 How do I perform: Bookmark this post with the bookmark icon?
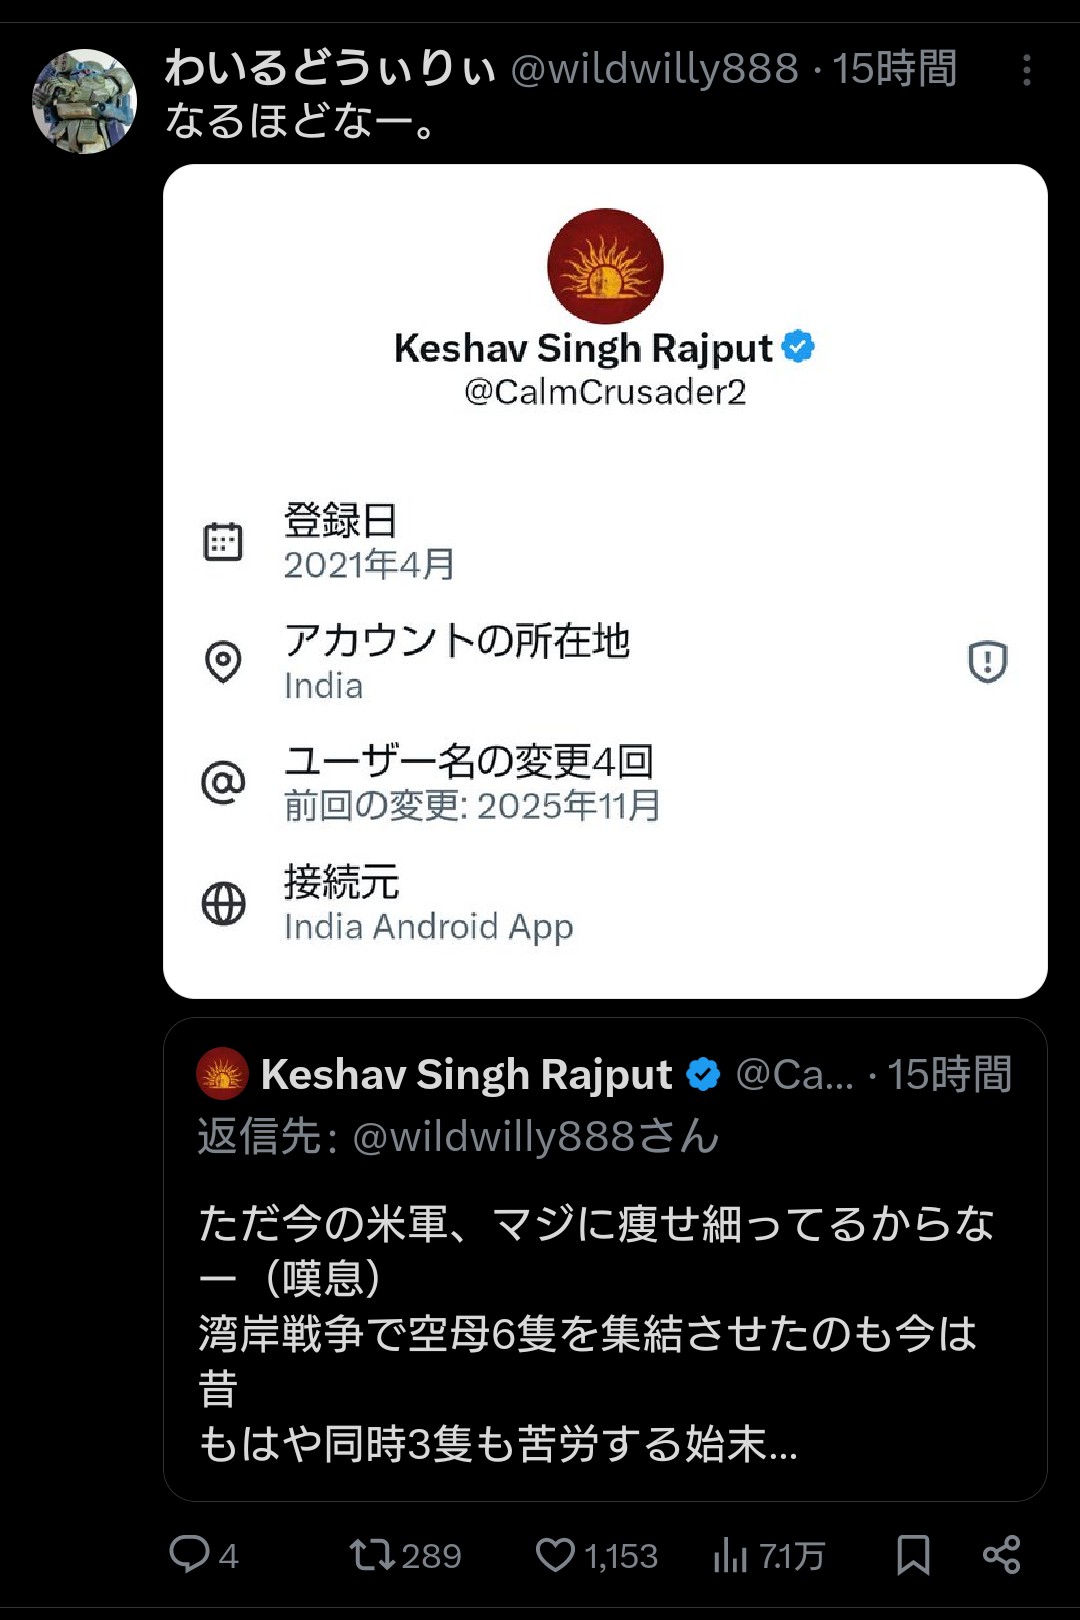pos(913,1555)
